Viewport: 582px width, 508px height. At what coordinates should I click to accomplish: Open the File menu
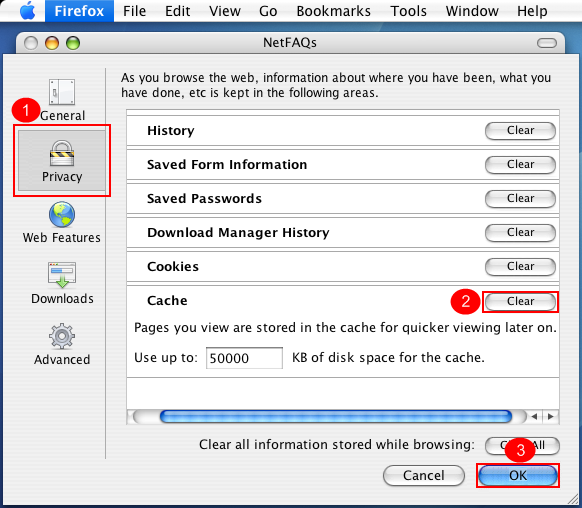click(134, 11)
